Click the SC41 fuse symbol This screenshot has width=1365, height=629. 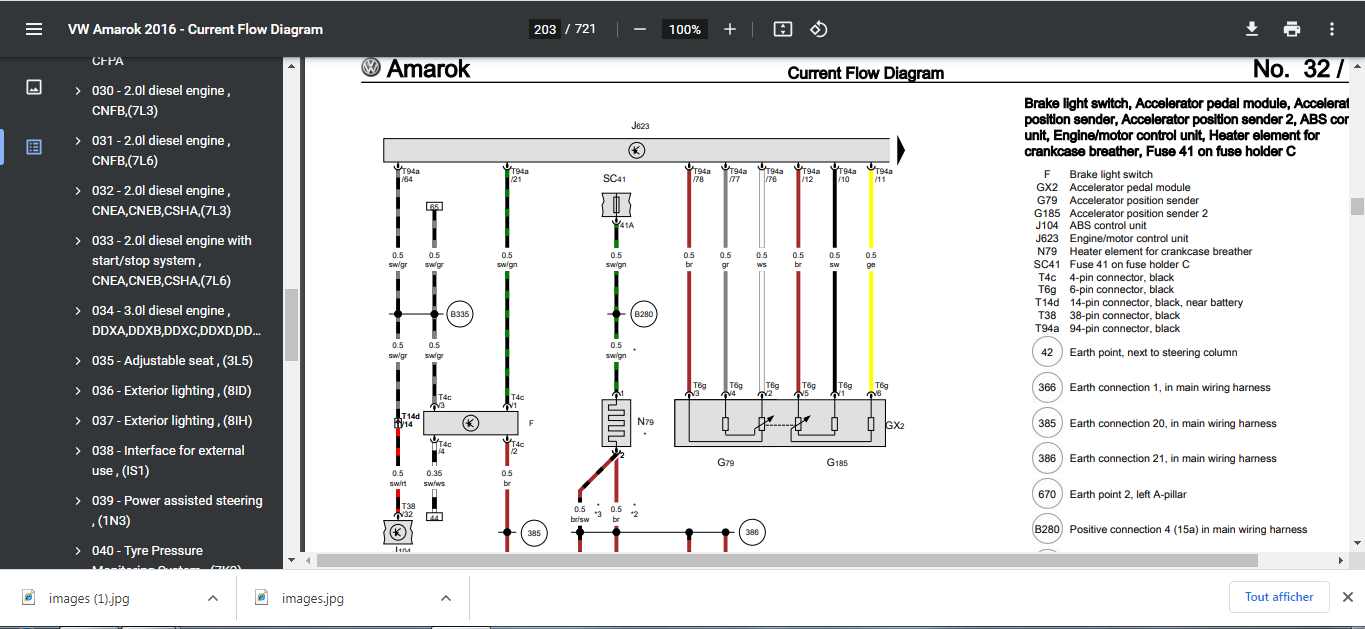click(x=615, y=205)
